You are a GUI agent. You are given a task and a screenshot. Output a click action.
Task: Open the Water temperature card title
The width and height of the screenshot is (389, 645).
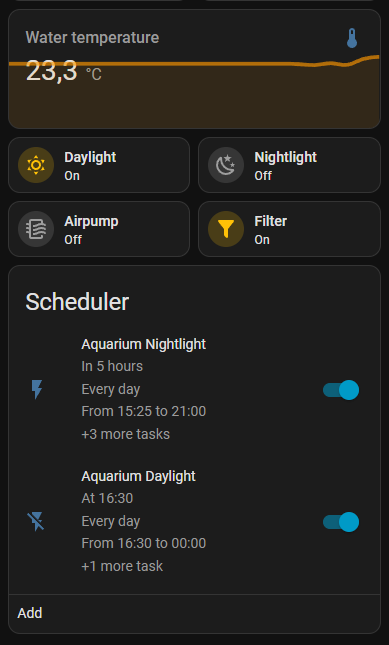(x=92, y=37)
